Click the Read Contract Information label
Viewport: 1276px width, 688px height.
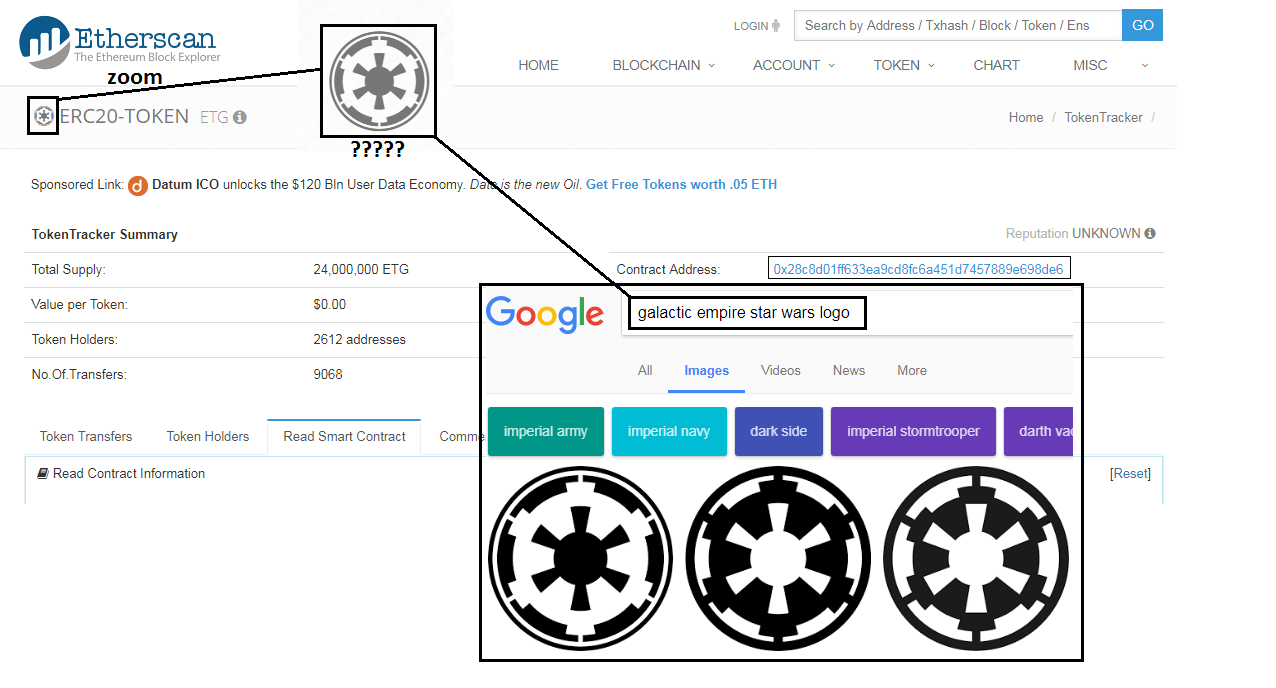tap(129, 473)
